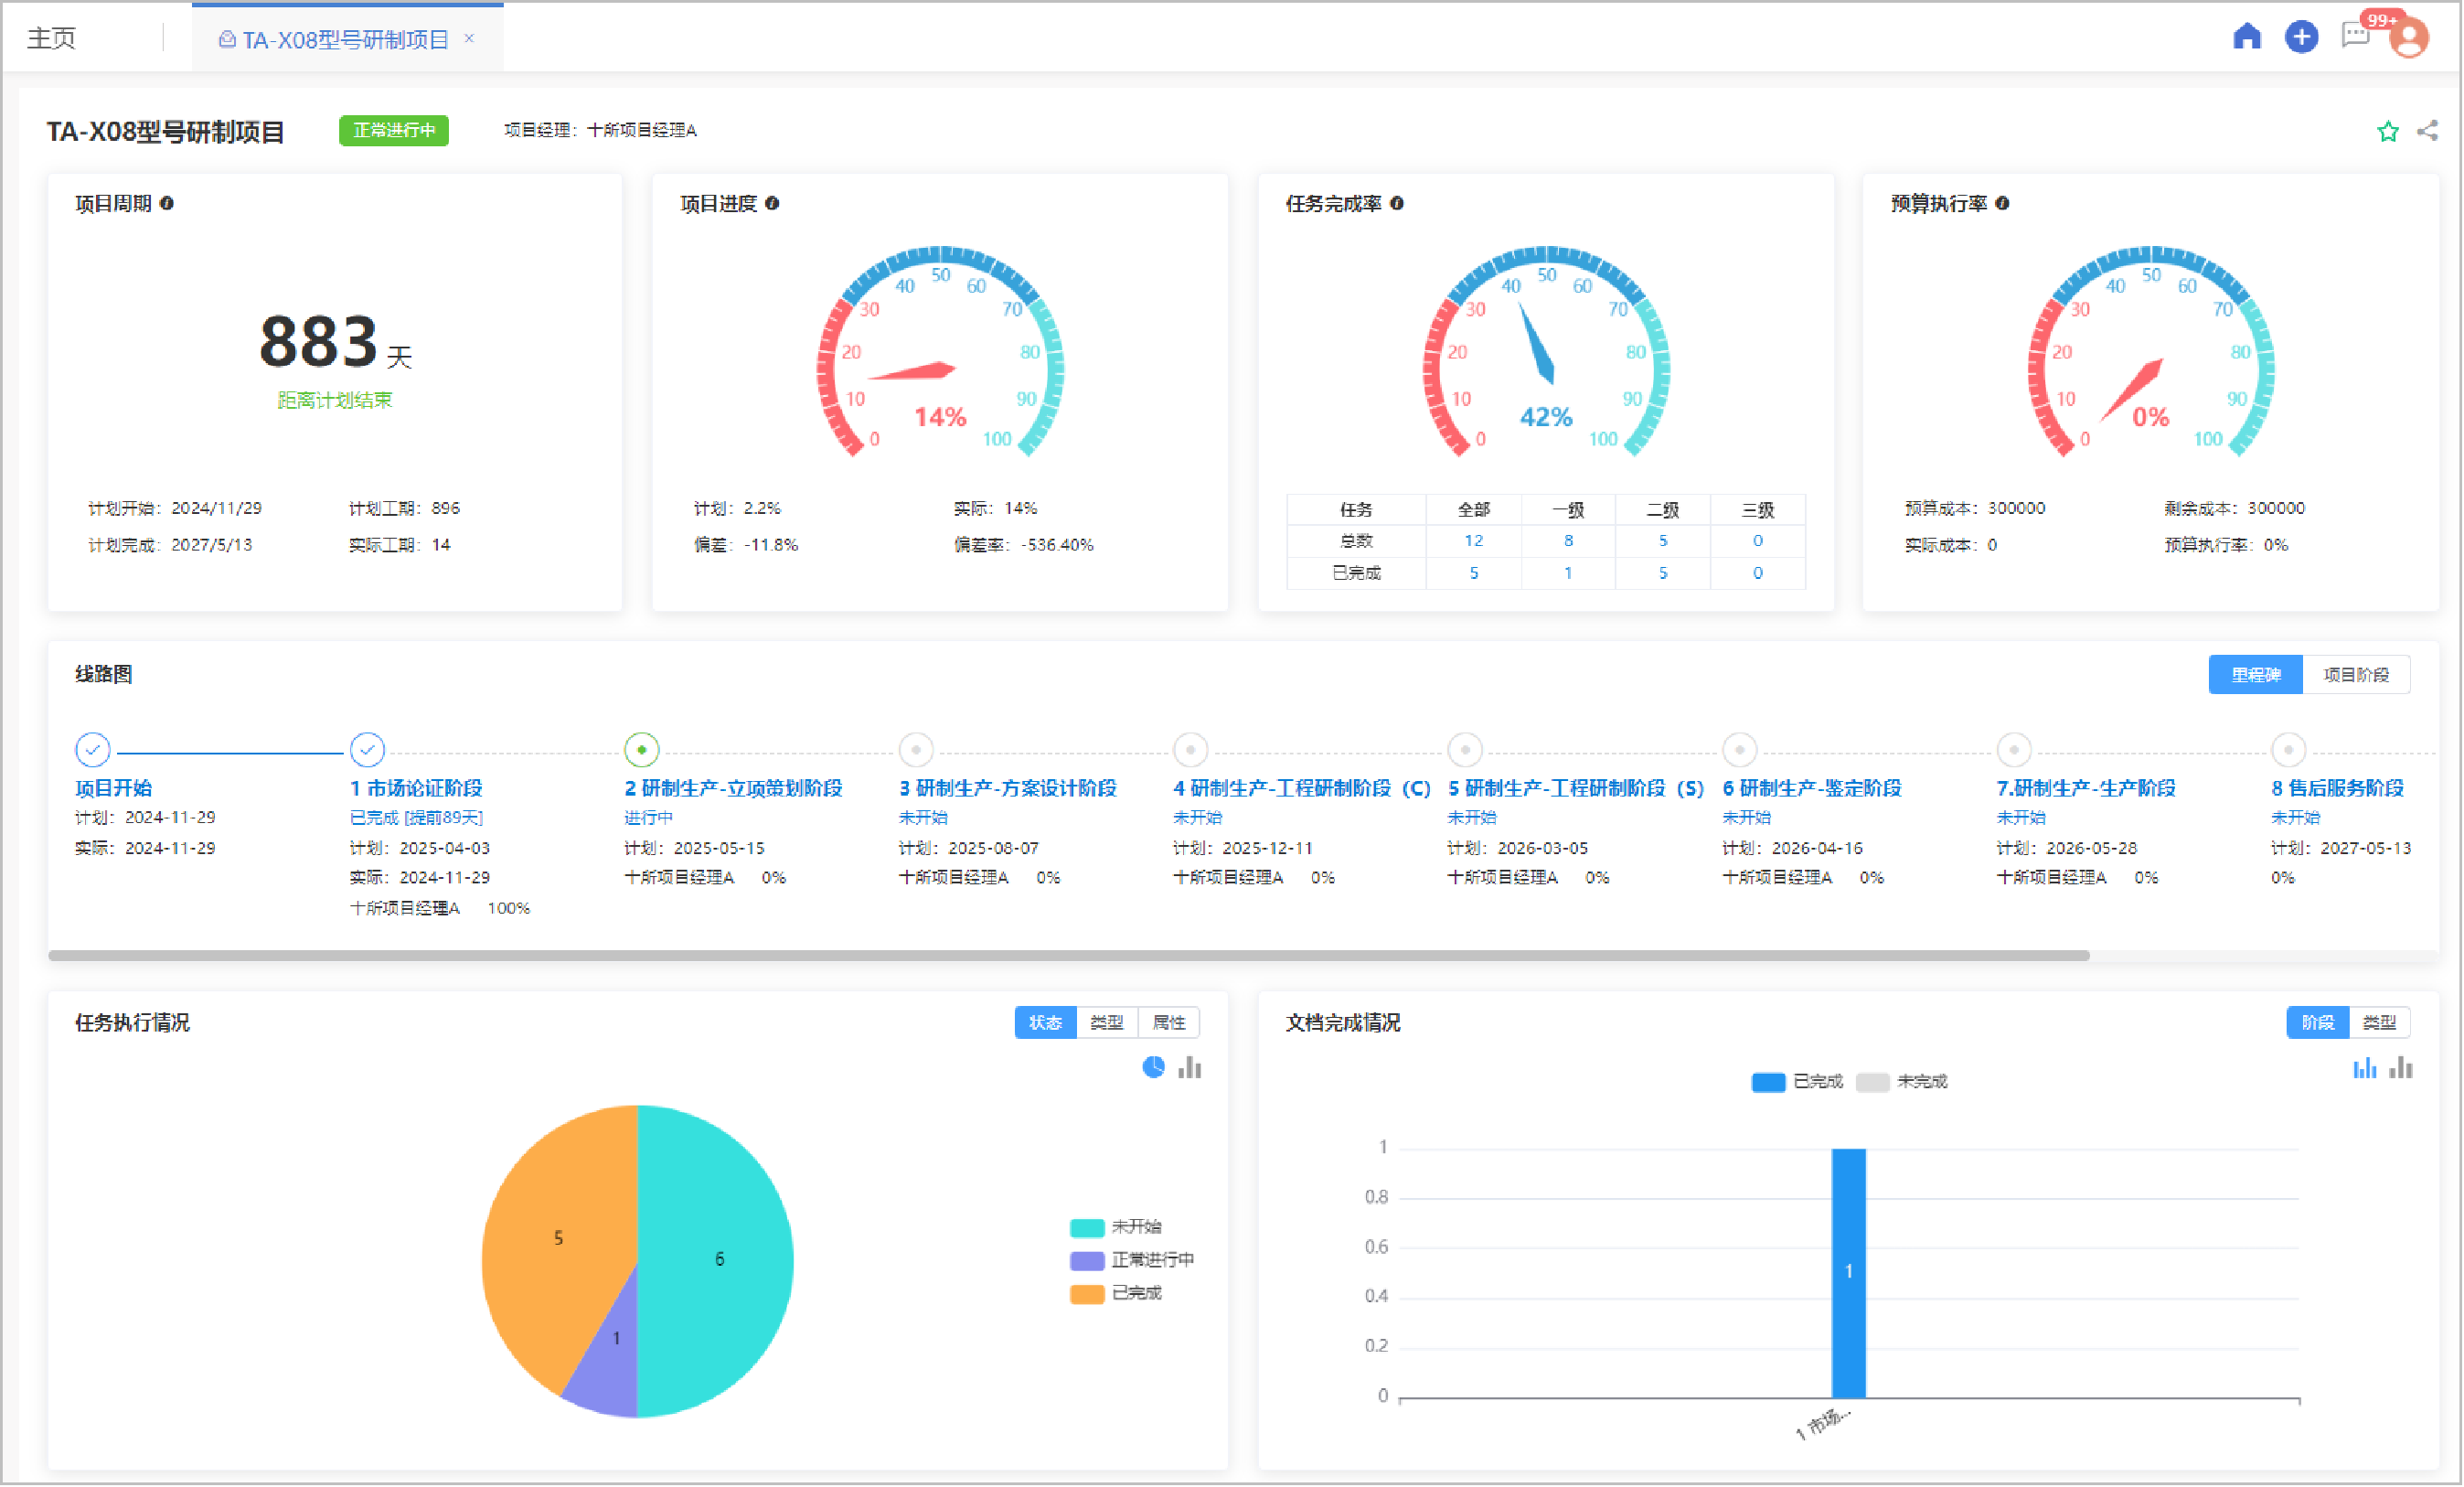Switch document chart to 类型
Image resolution: width=2464 pixels, height=1487 pixels.
pyautogui.click(x=2378, y=1023)
